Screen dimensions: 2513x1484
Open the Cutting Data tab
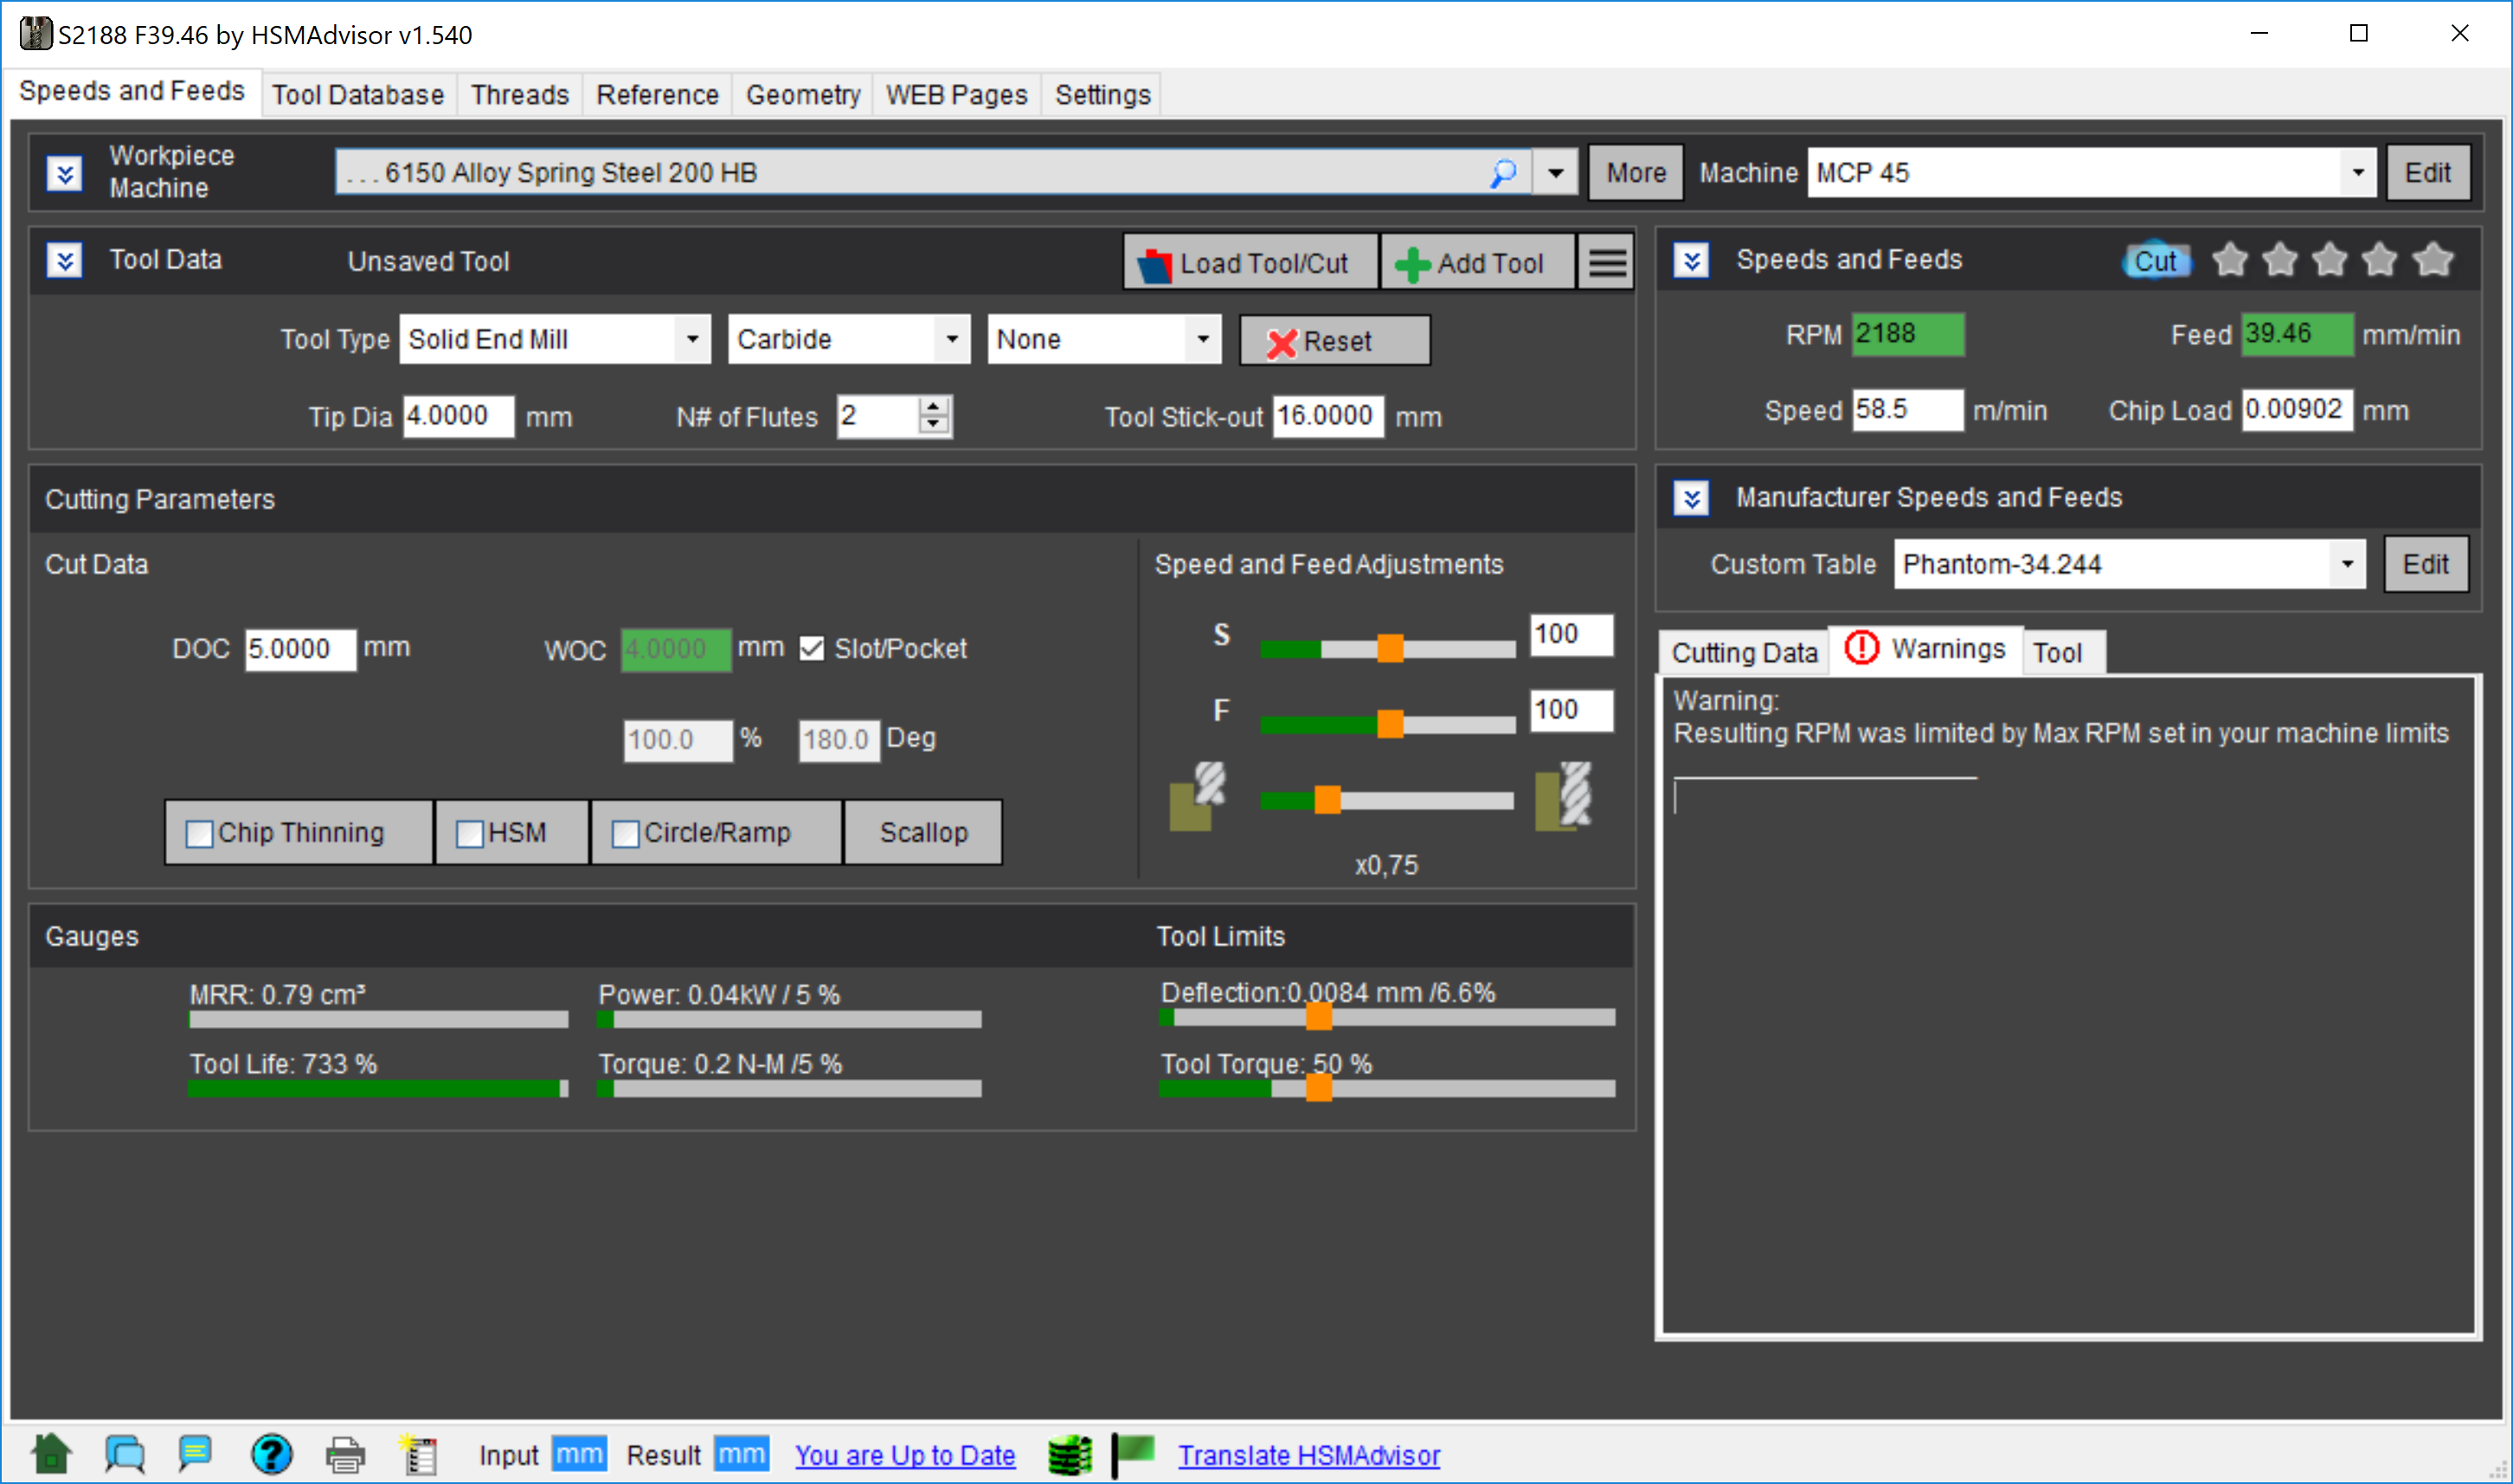click(x=1744, y=653)
